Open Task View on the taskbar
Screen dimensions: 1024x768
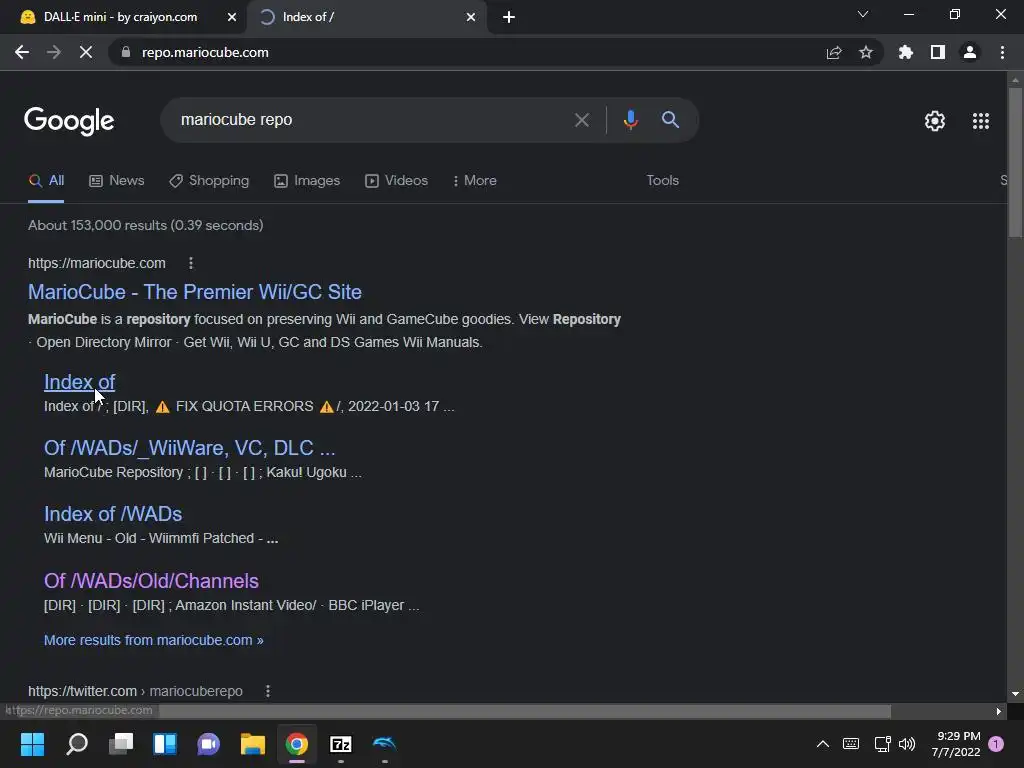tap(121, 744)
